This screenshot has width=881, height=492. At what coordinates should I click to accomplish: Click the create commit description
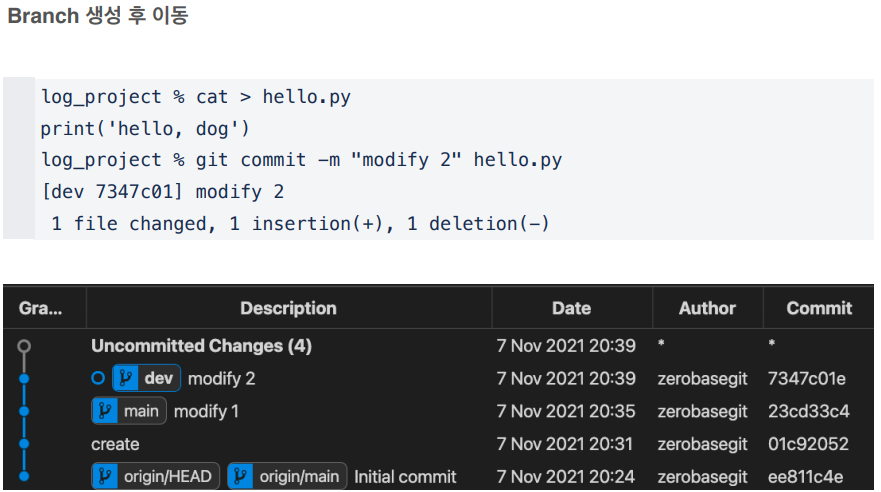click(115, 444)
